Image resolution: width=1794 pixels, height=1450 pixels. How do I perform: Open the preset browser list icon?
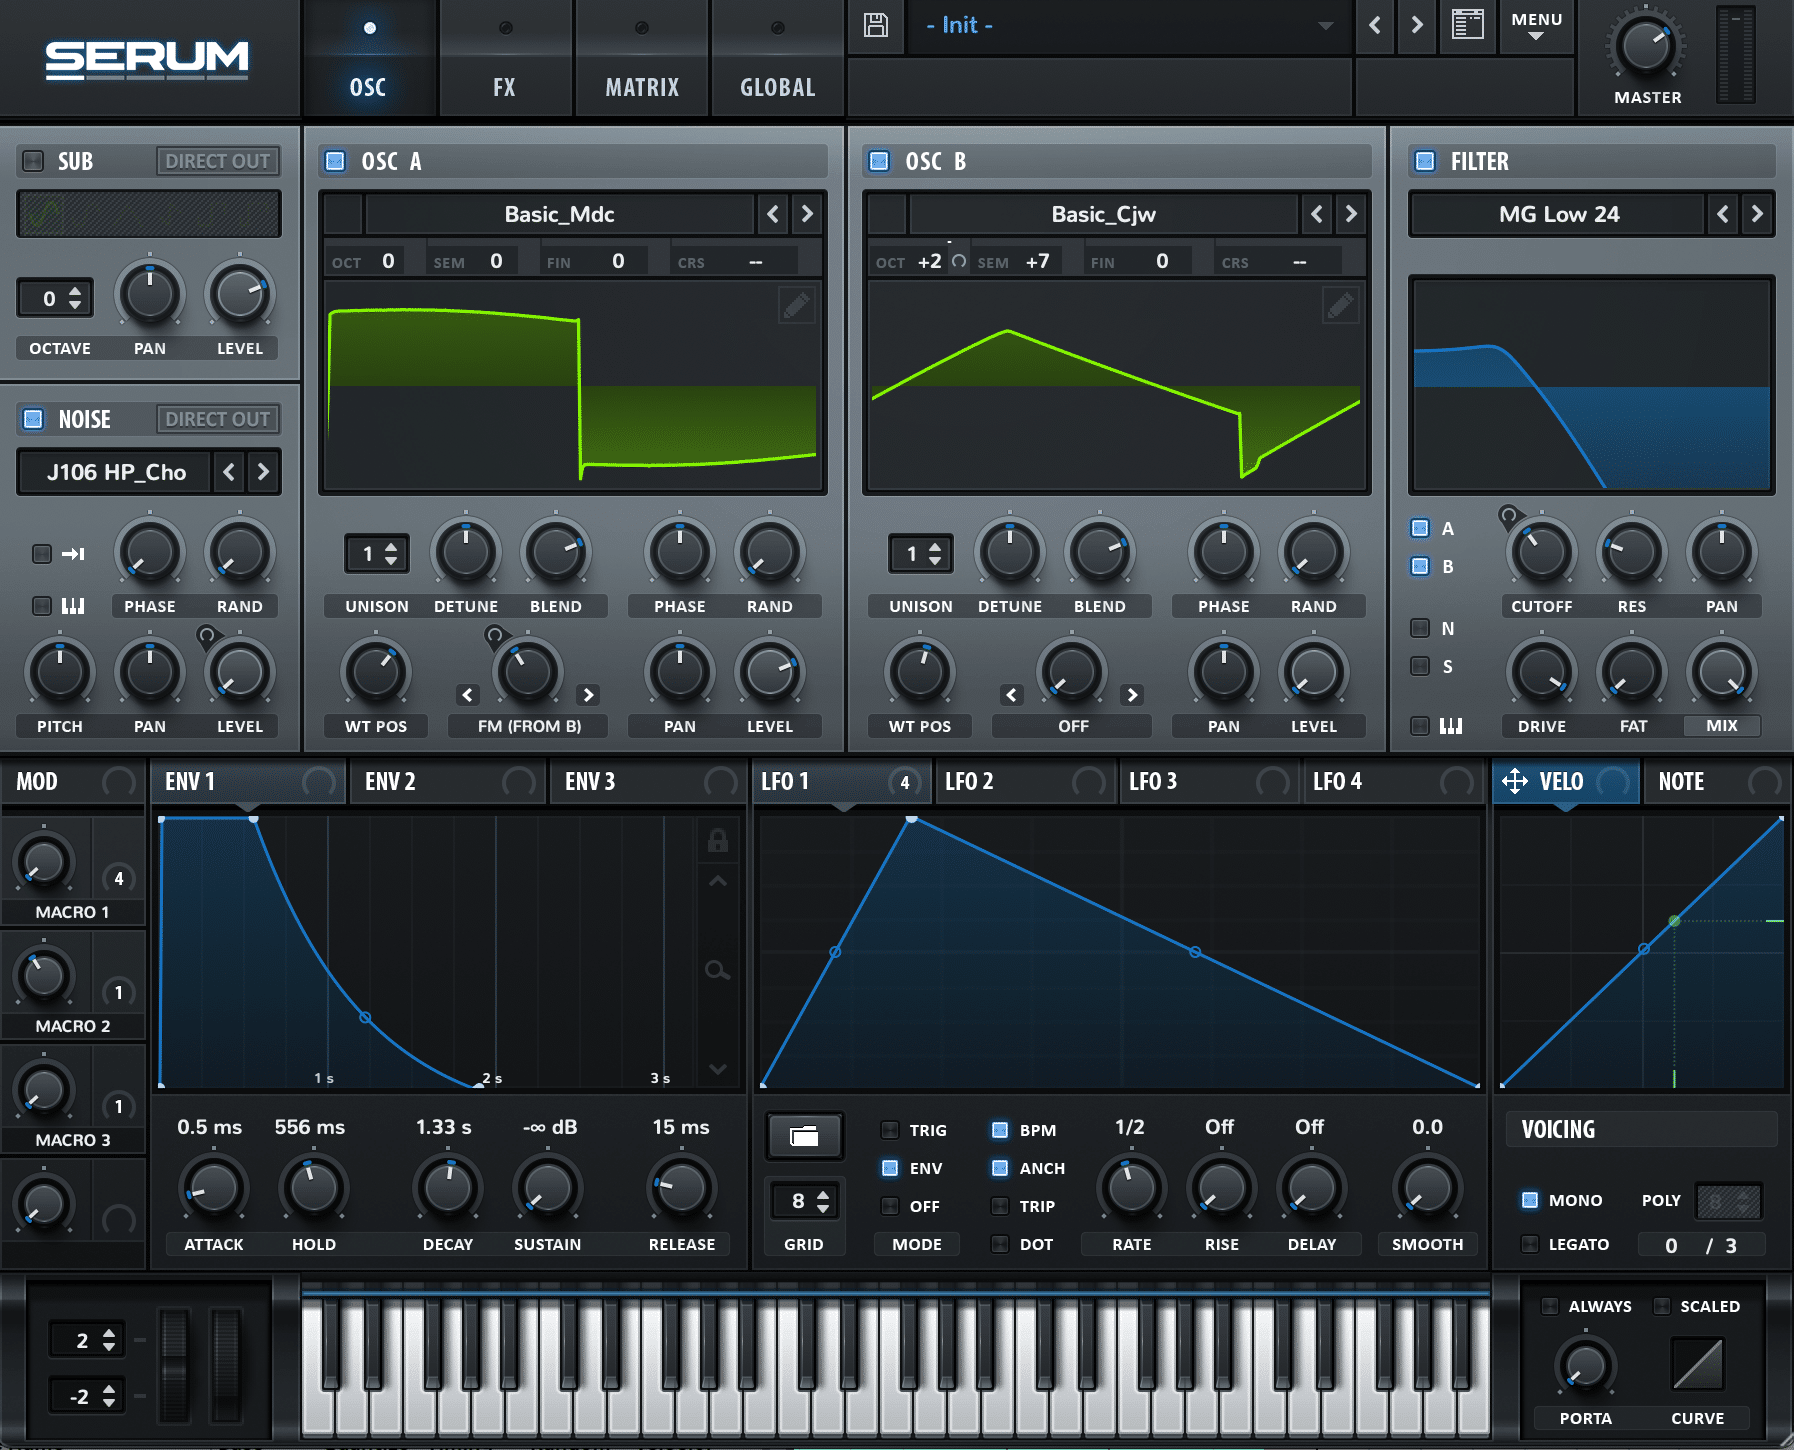tap(1467, 25)
